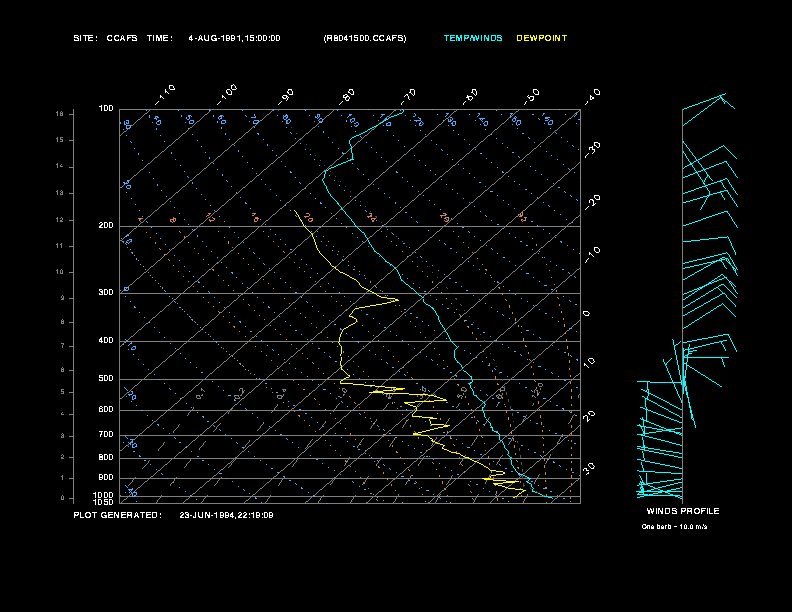Image resolution: width=792 pixels, height=612 pixels.
Task: Click the 1050 pressure label at bottom
Action: pyautogui.click(x=104, y=502)
